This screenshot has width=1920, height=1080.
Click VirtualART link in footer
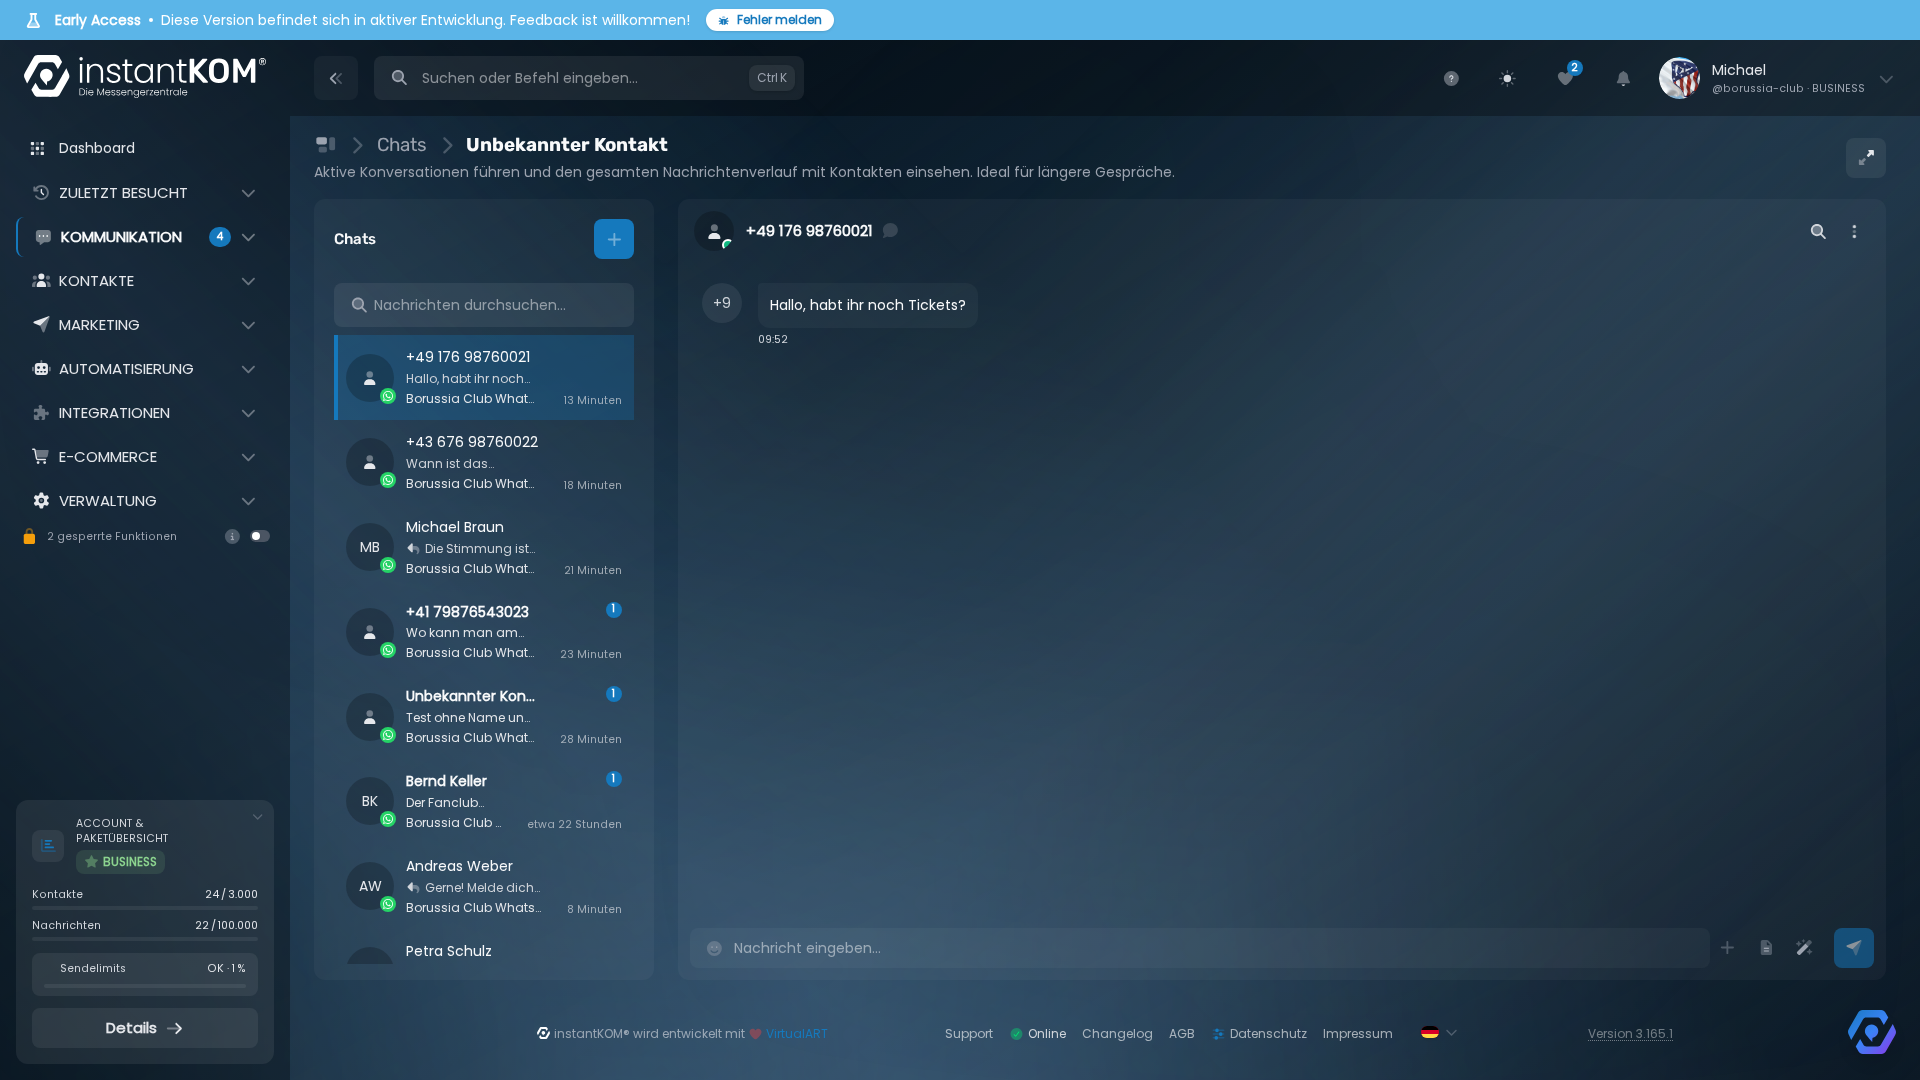pos(797,1034)
